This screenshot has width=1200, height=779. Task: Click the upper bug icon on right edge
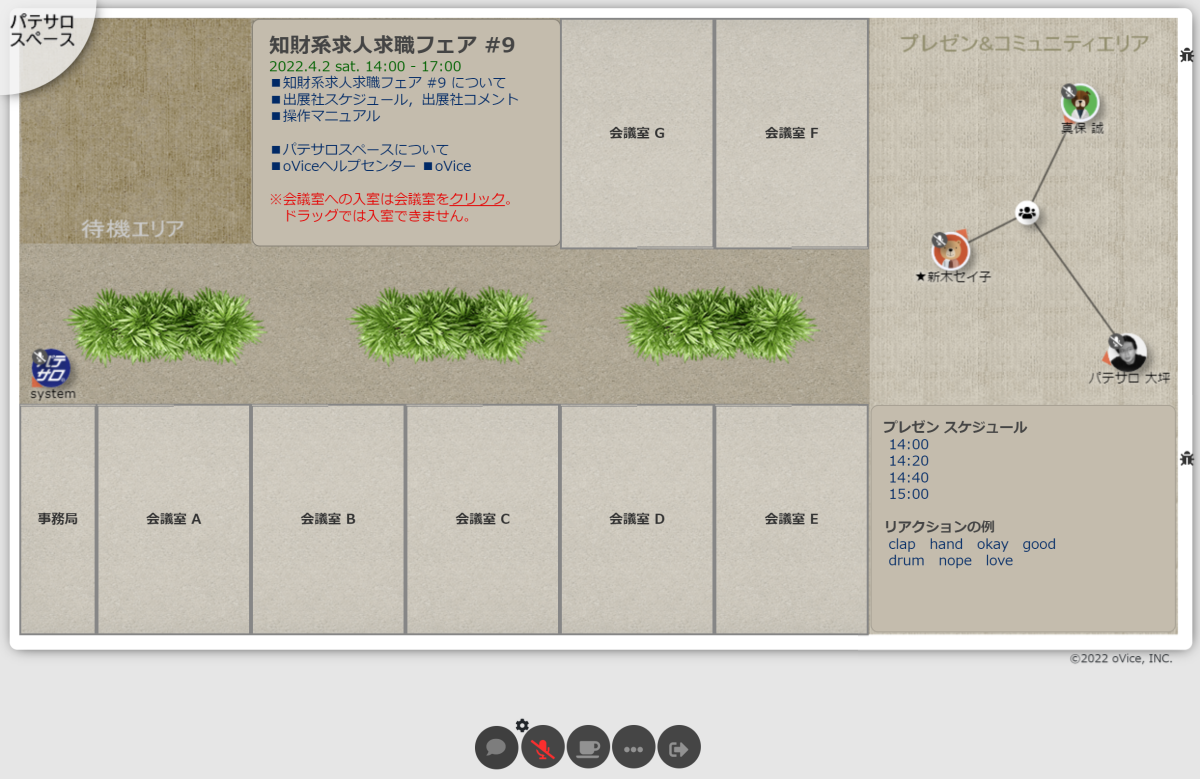(x=1186, y=56)
